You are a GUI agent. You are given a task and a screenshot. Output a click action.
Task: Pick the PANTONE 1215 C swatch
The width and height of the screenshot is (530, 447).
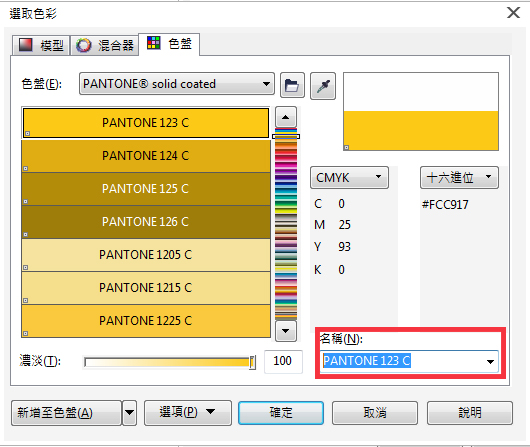coord(146,288)
